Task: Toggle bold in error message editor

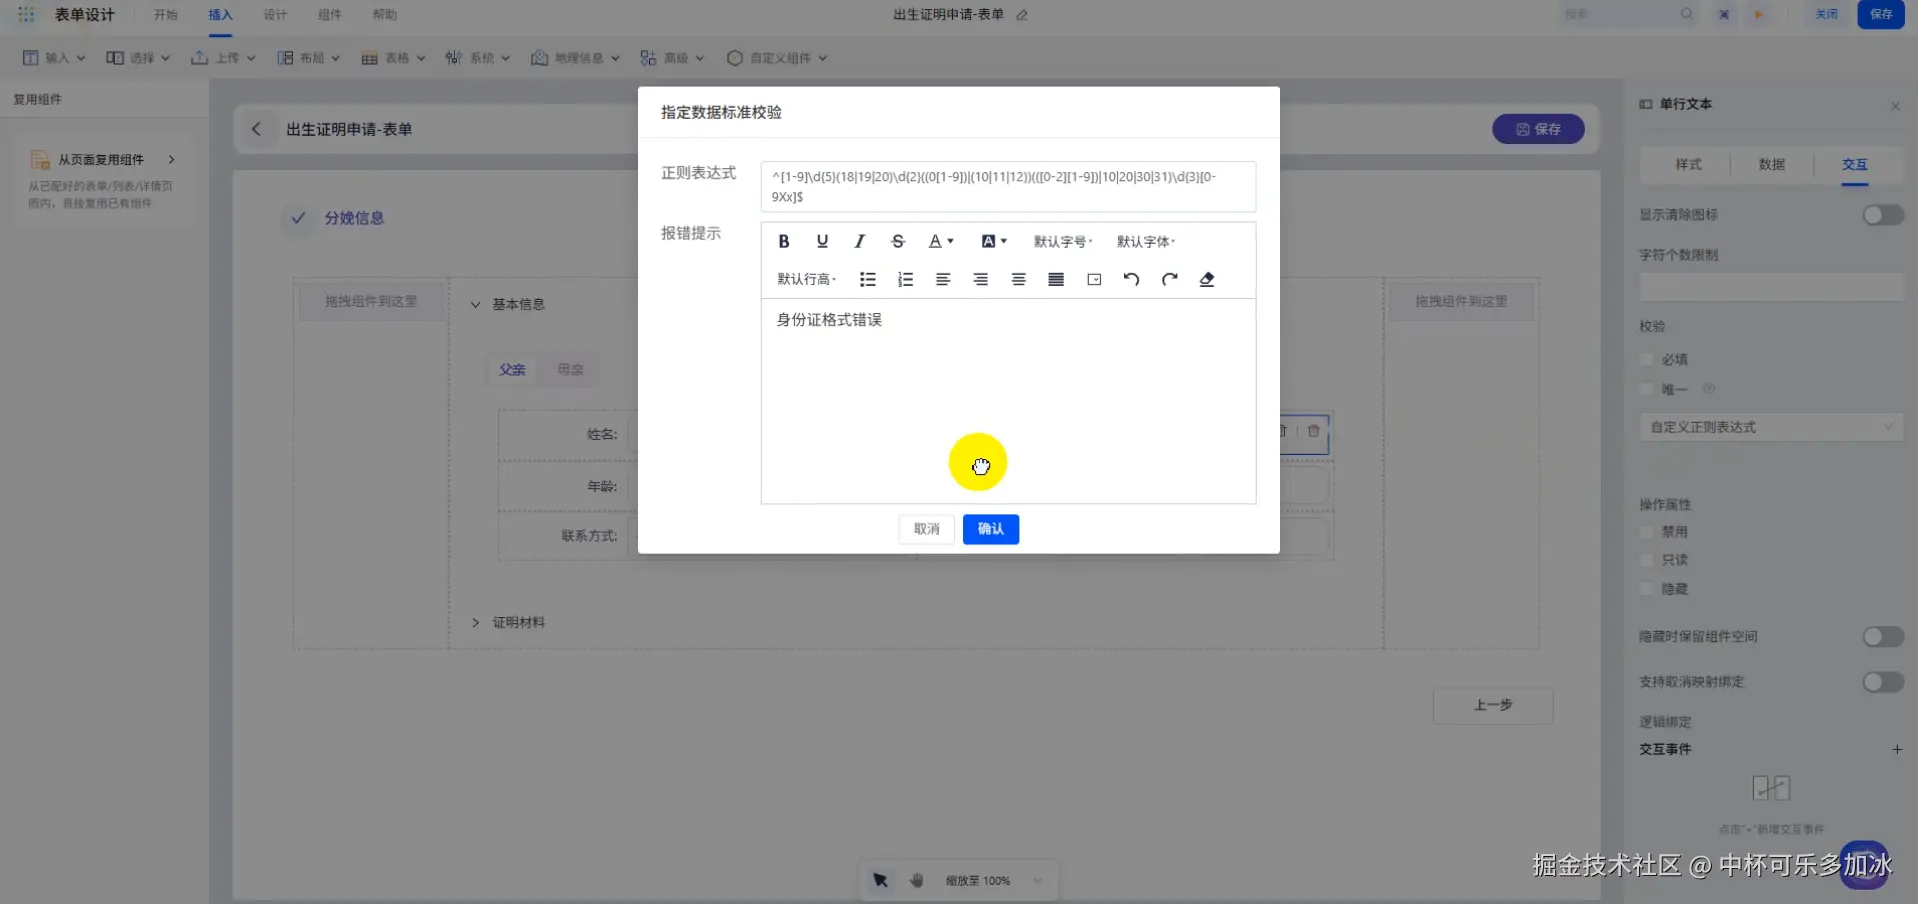Action: coord(784,241)
